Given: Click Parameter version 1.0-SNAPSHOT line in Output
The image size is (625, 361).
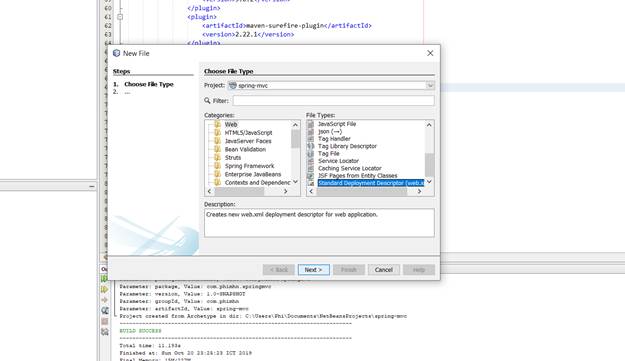Looking at the screenshot, I should pyautogui.click(x=182, y=294).
